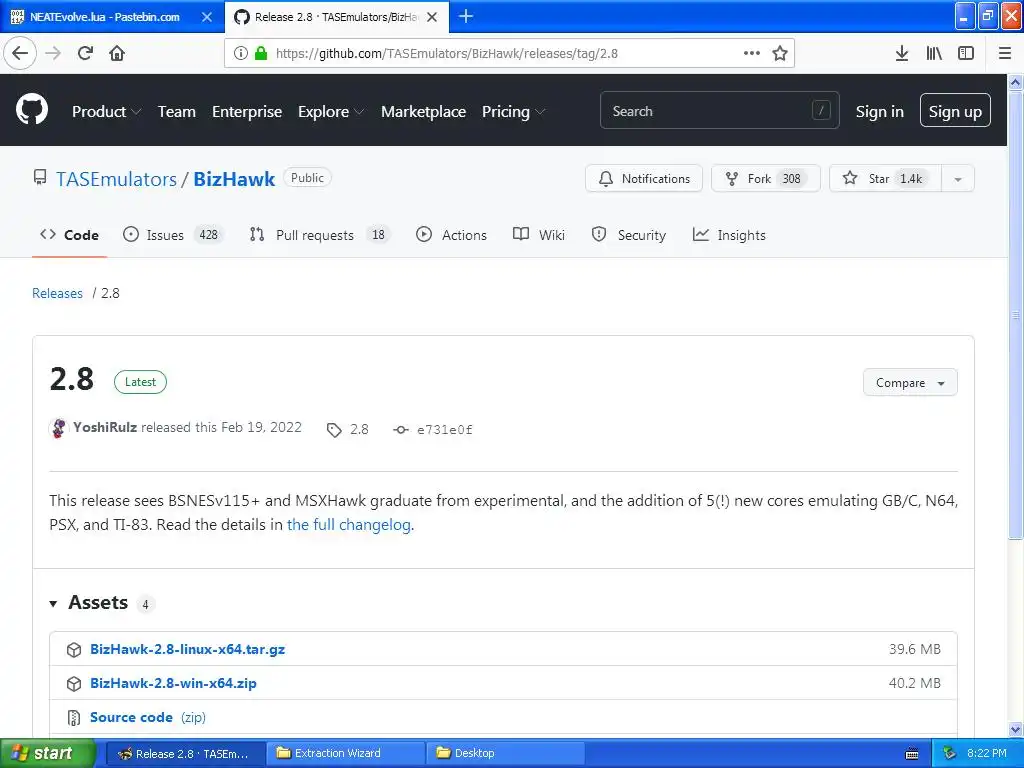
Task: Click the address bar URL field
Action: point(447,54)
